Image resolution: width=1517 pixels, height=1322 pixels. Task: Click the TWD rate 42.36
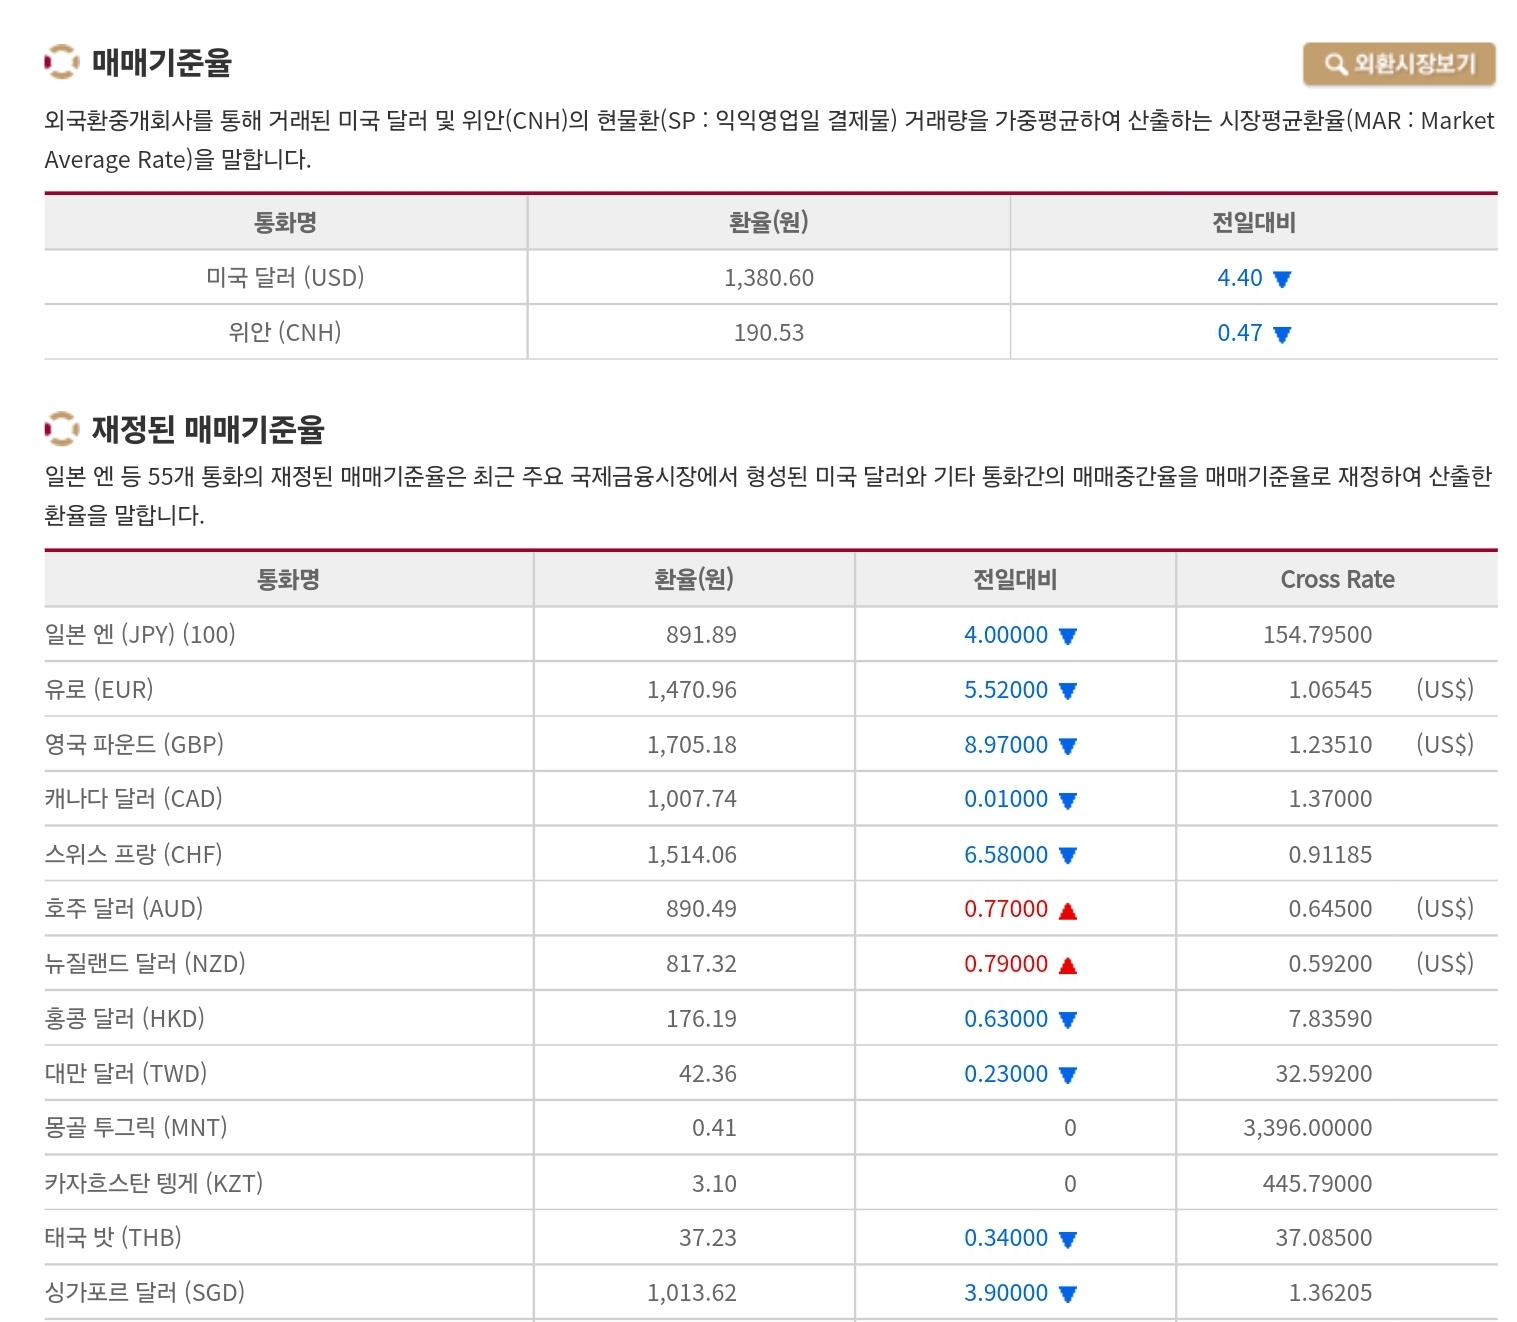(708, 1074)
